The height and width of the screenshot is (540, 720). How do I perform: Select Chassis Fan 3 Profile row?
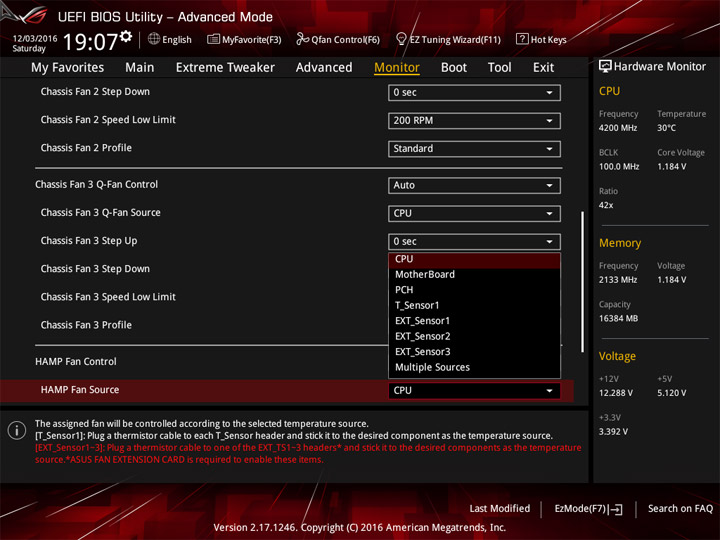pyautogui.click(x=86, y=325)
